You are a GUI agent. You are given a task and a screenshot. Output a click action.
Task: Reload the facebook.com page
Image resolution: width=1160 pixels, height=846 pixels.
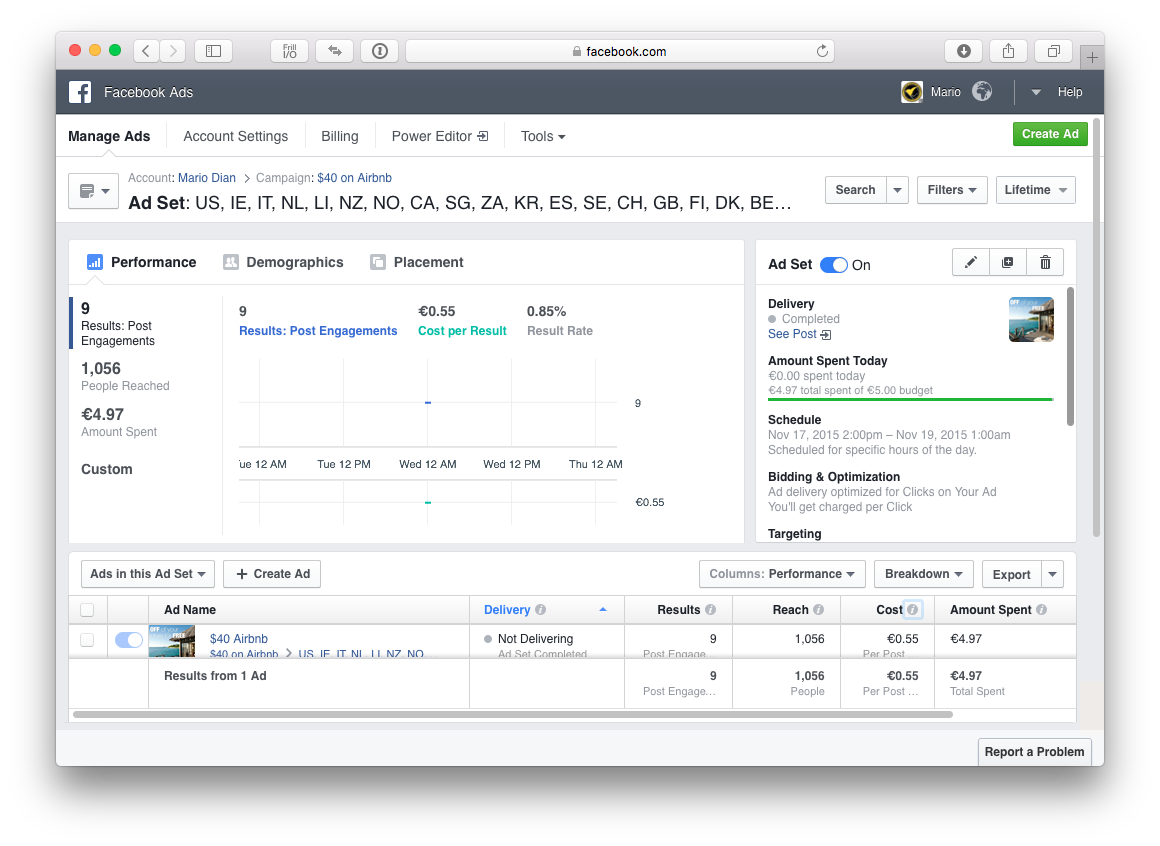coord(822,51)
